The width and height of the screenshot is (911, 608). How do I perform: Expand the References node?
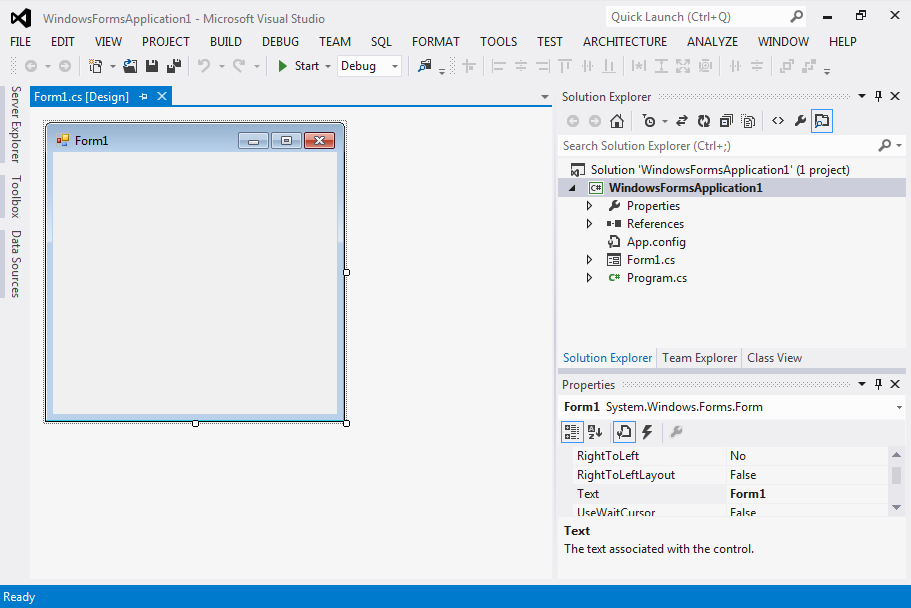click(589, 224)
